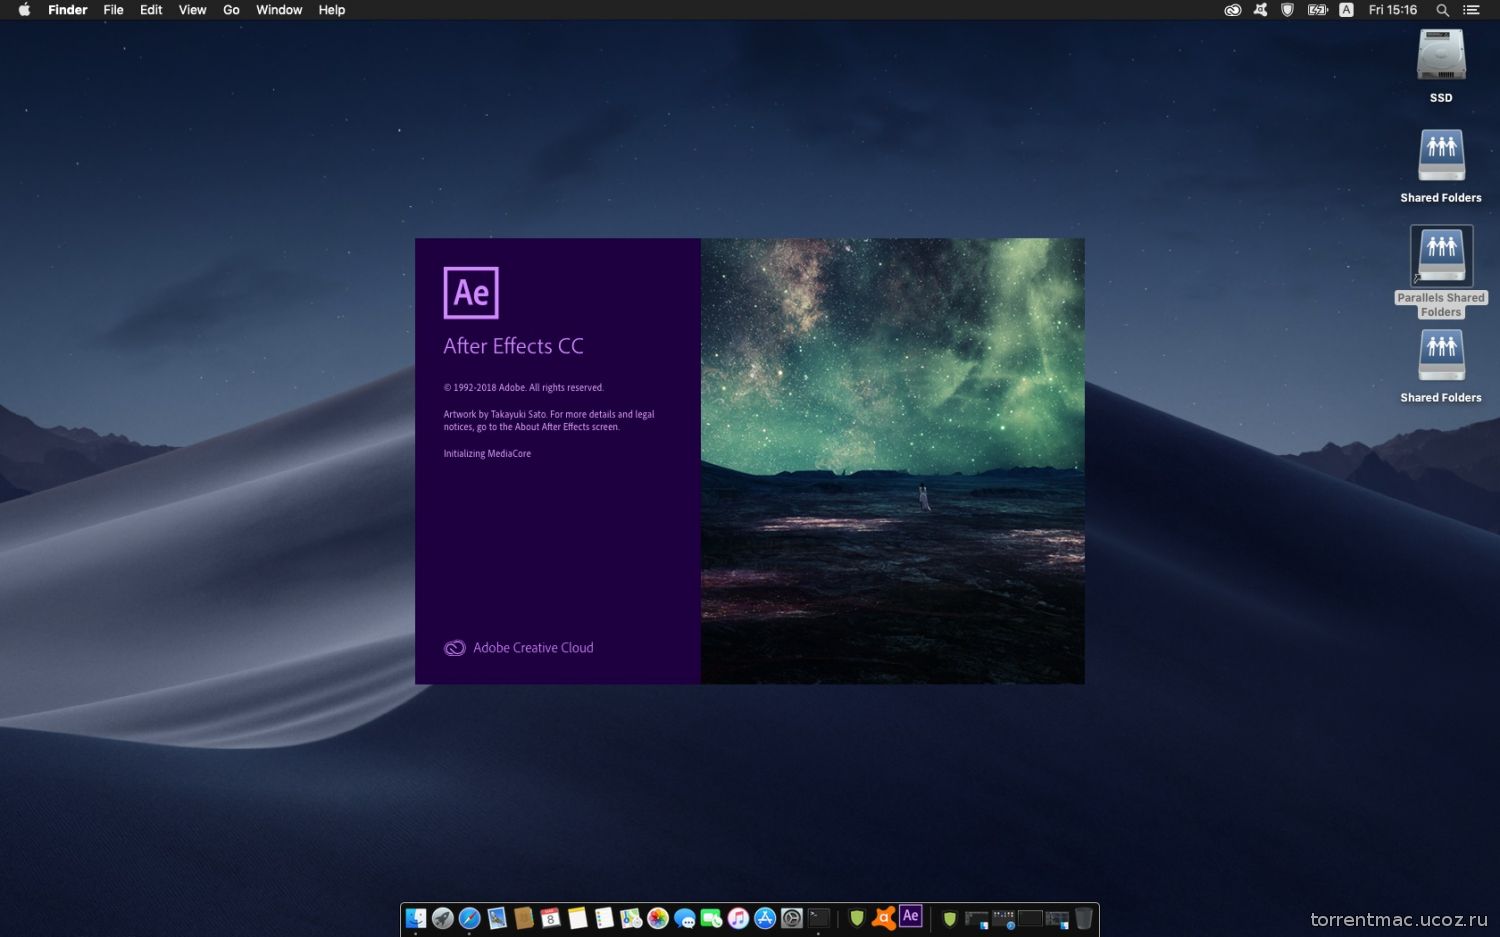Open the Mail stamp icon in dock

pyautogui.click(x=497, y=918)
